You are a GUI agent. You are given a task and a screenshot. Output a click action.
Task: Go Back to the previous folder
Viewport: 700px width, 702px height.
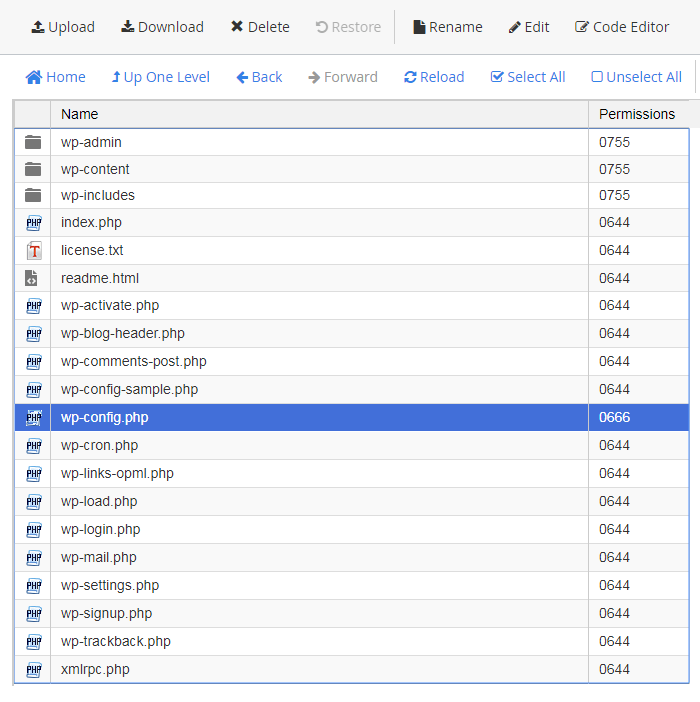pos(259,77)
